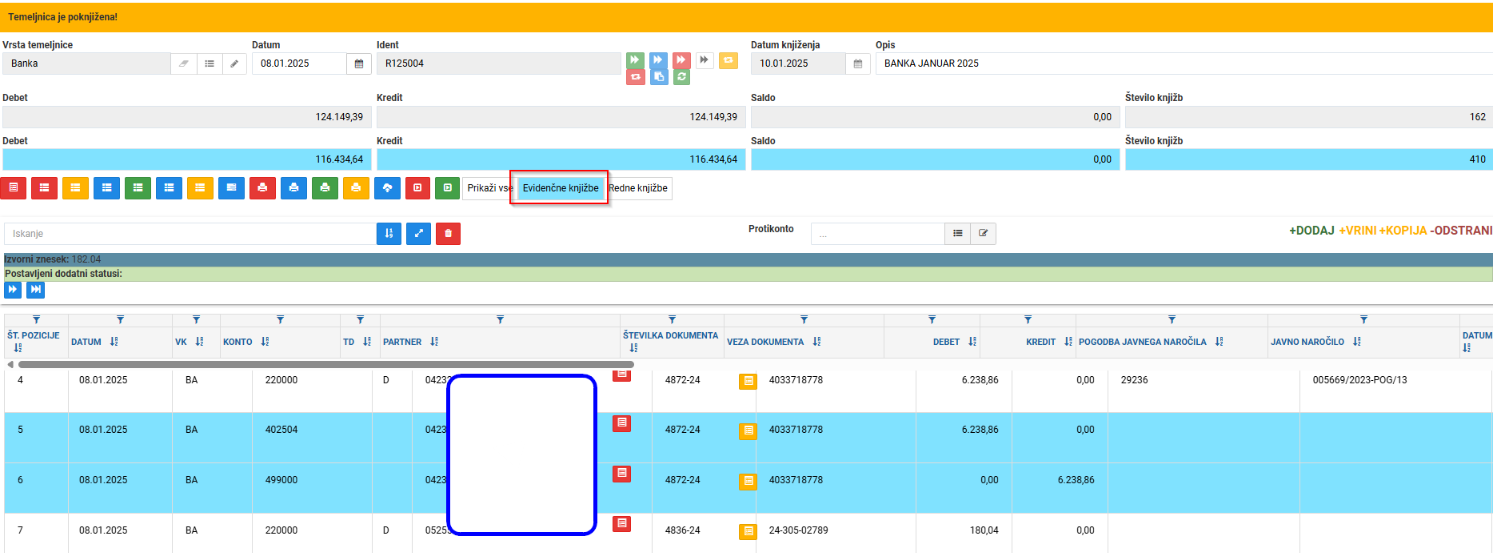This screenshot has height=553, width=1493.
Task: Click the blue copy documents icon near Ident
Action: [x=658, y=77]
